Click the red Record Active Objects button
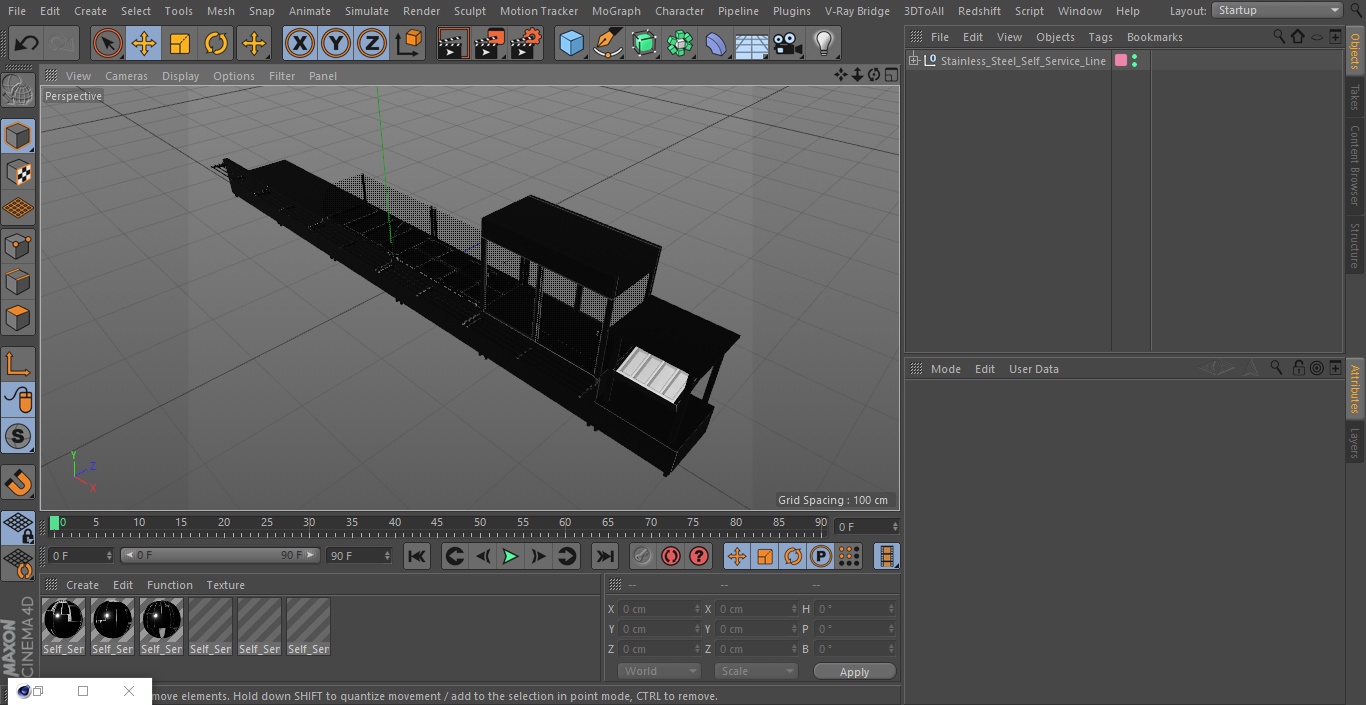Image resolution: width=1366 pixels, height=705 pixels. pos(642,556)
